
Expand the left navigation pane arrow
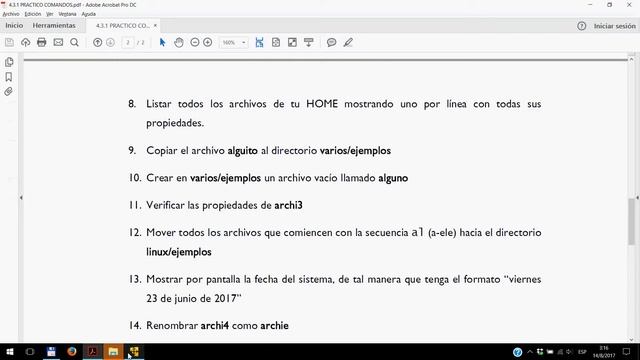tap(21, 198)
